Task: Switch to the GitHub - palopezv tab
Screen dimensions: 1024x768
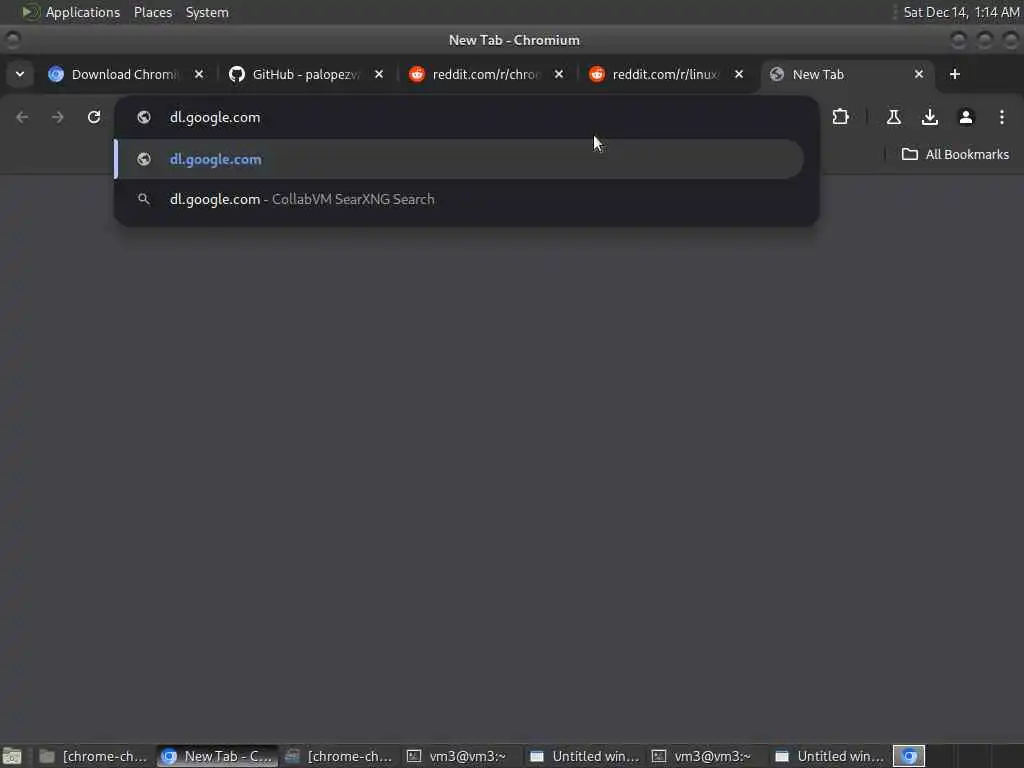Action: click(304, 74)
